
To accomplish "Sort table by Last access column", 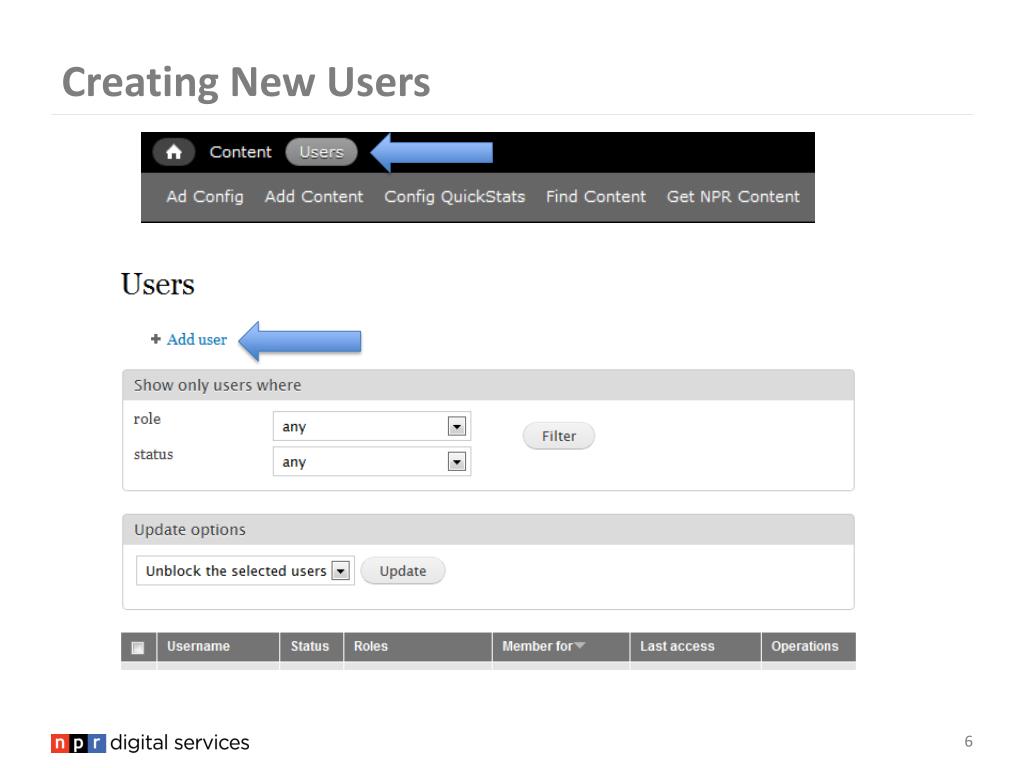I will 677,646.
